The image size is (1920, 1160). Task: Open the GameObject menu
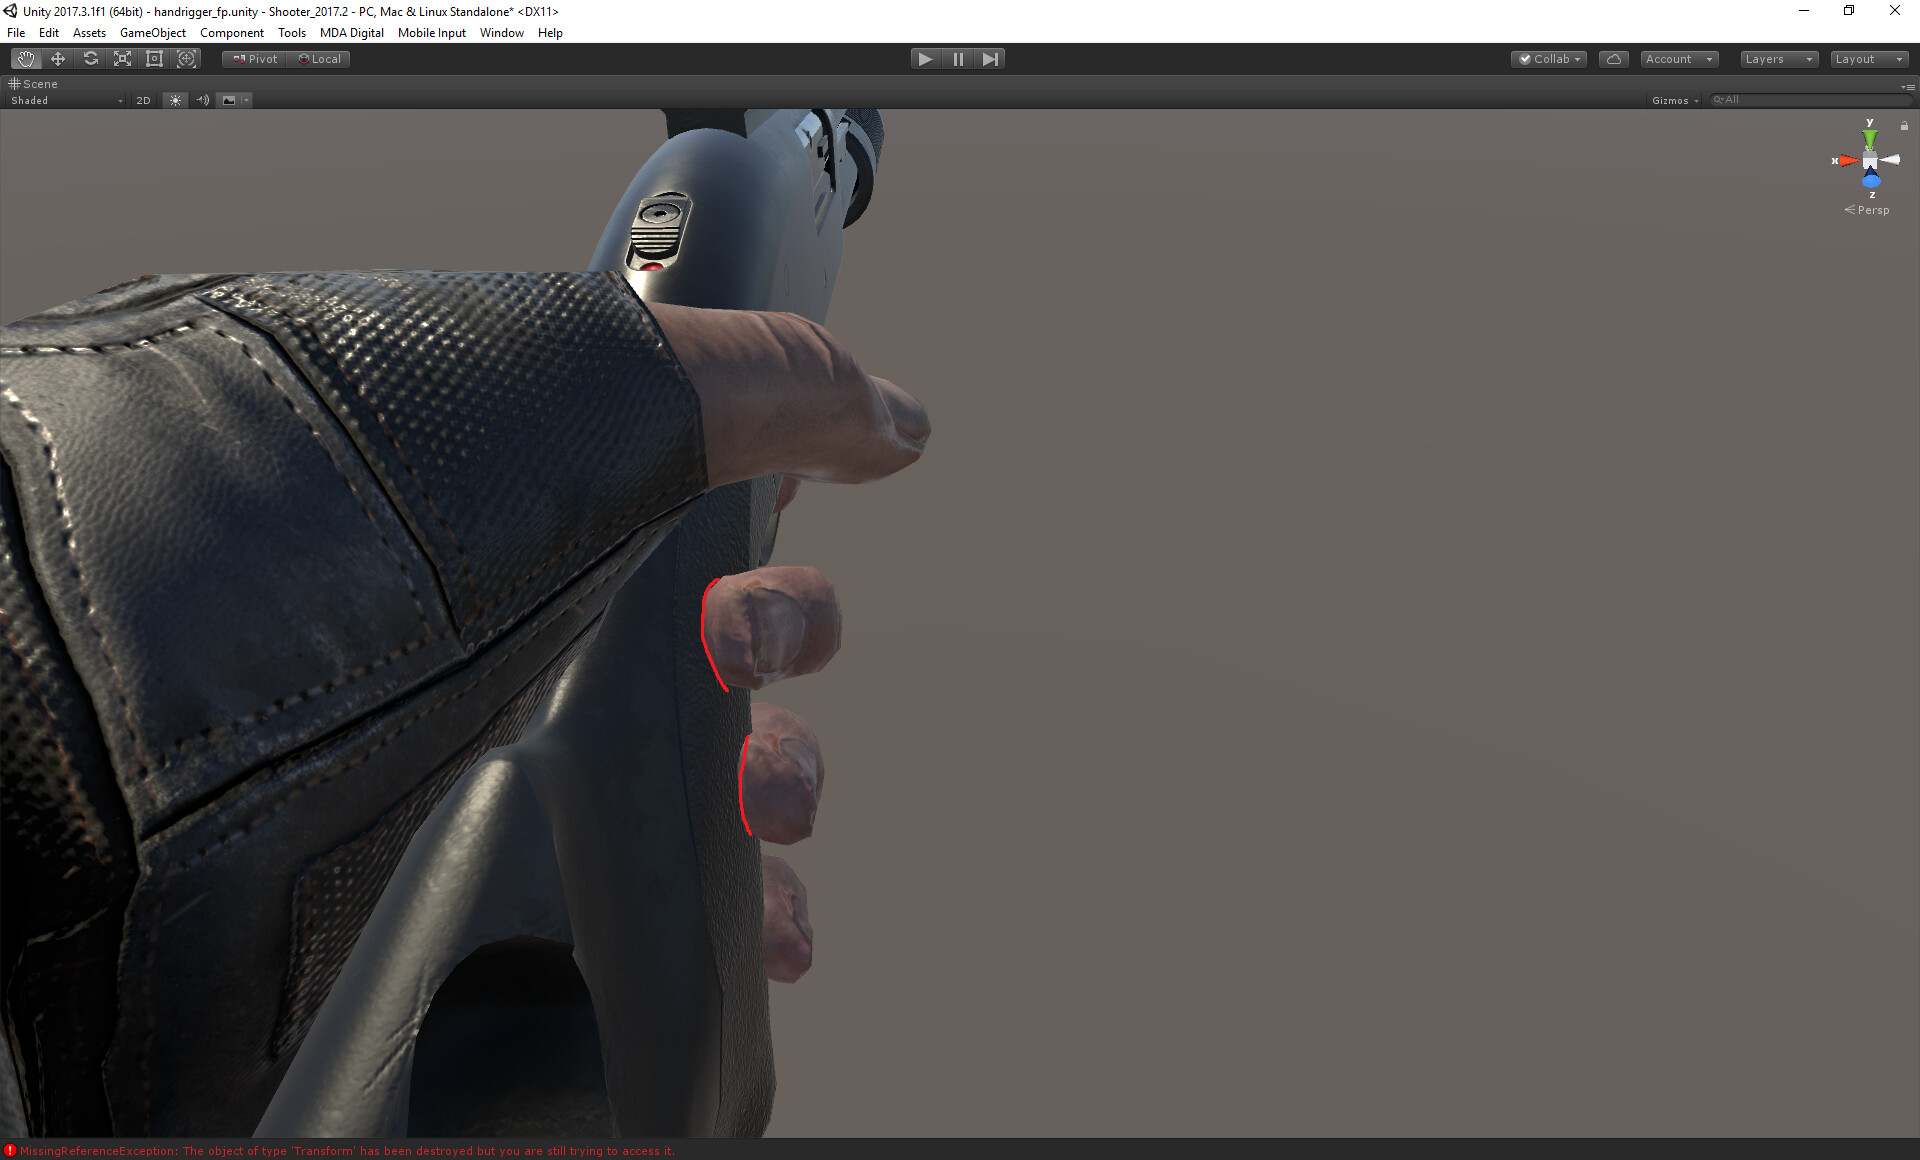coord(152,33)
